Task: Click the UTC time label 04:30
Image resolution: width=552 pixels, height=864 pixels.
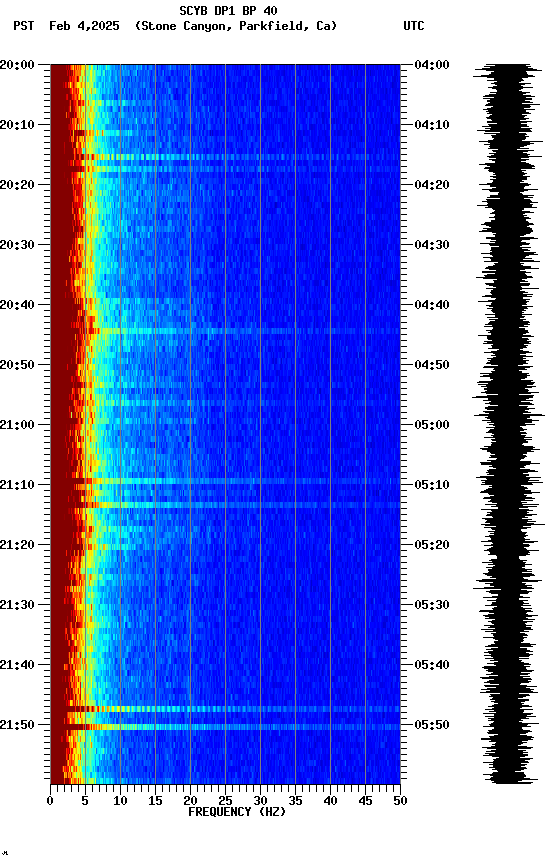Action: coord(432,245)
